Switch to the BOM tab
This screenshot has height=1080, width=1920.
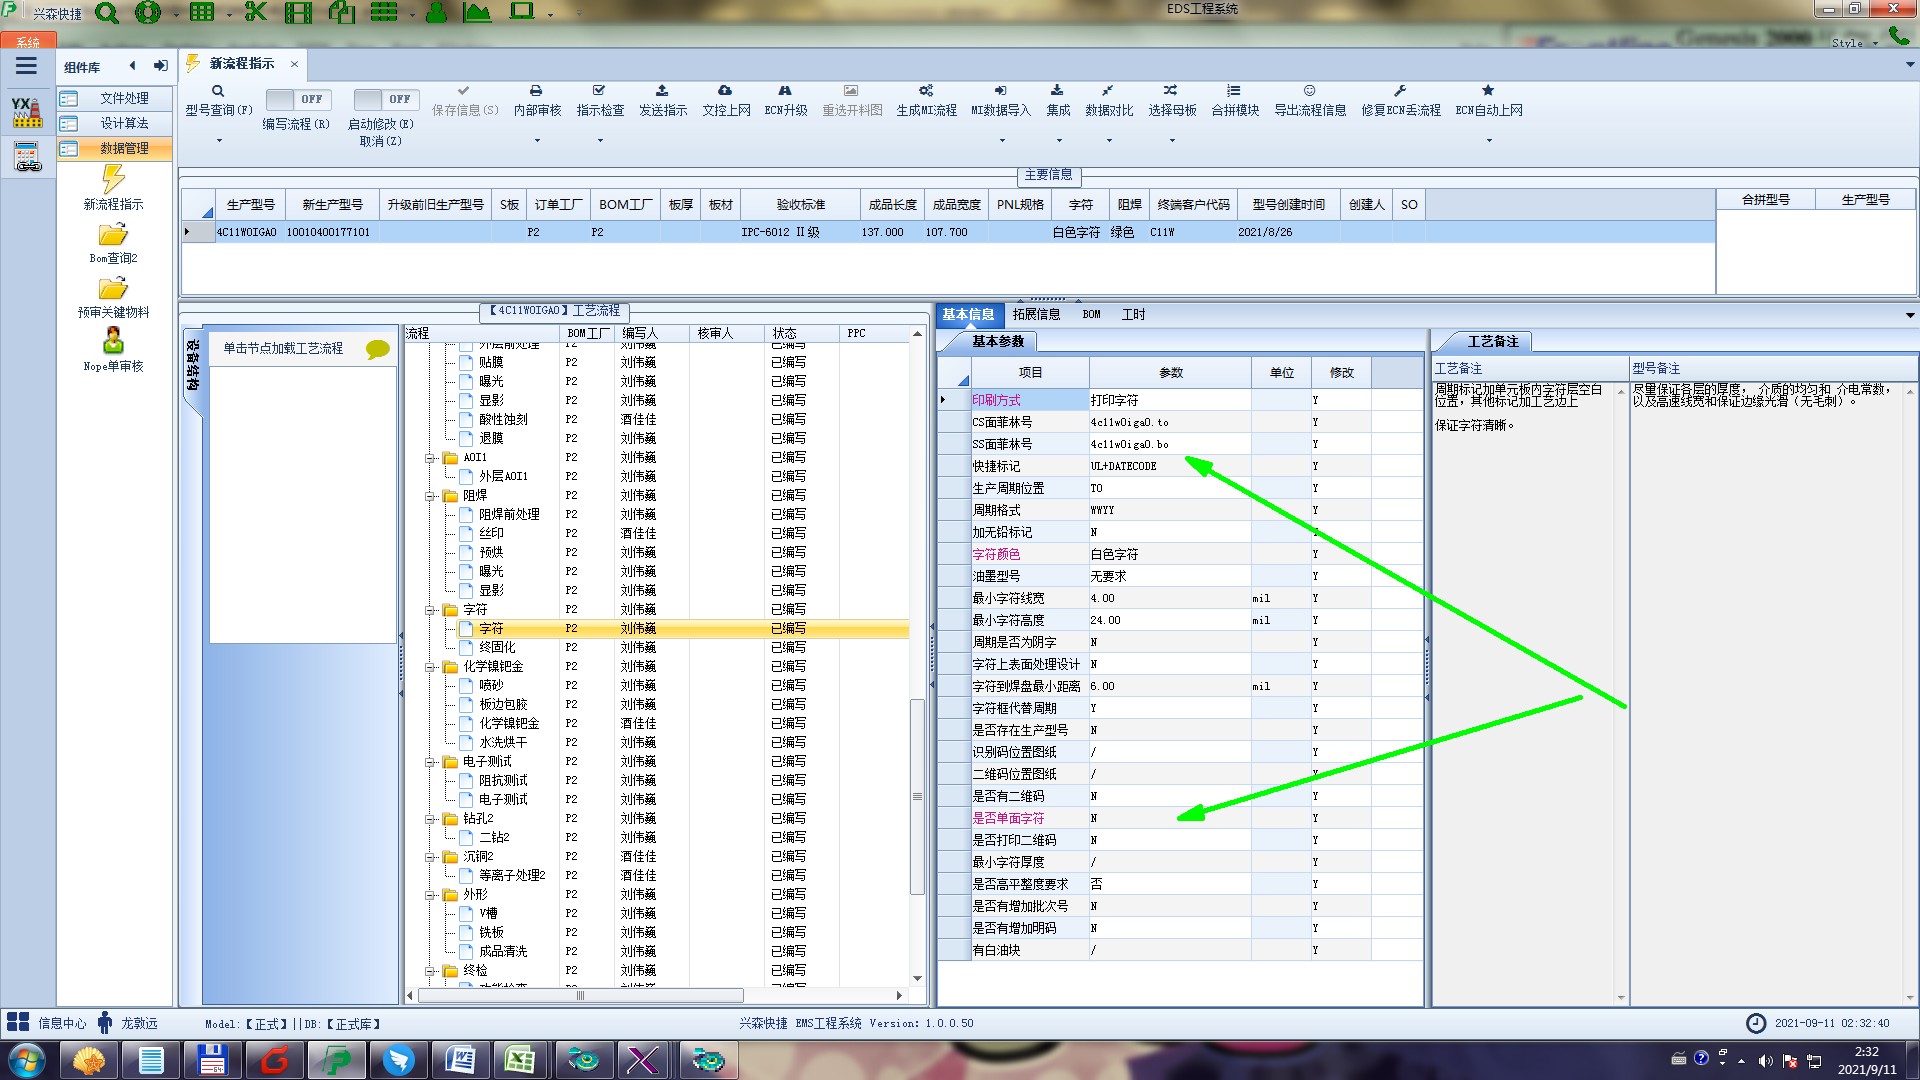point(1091,314)
